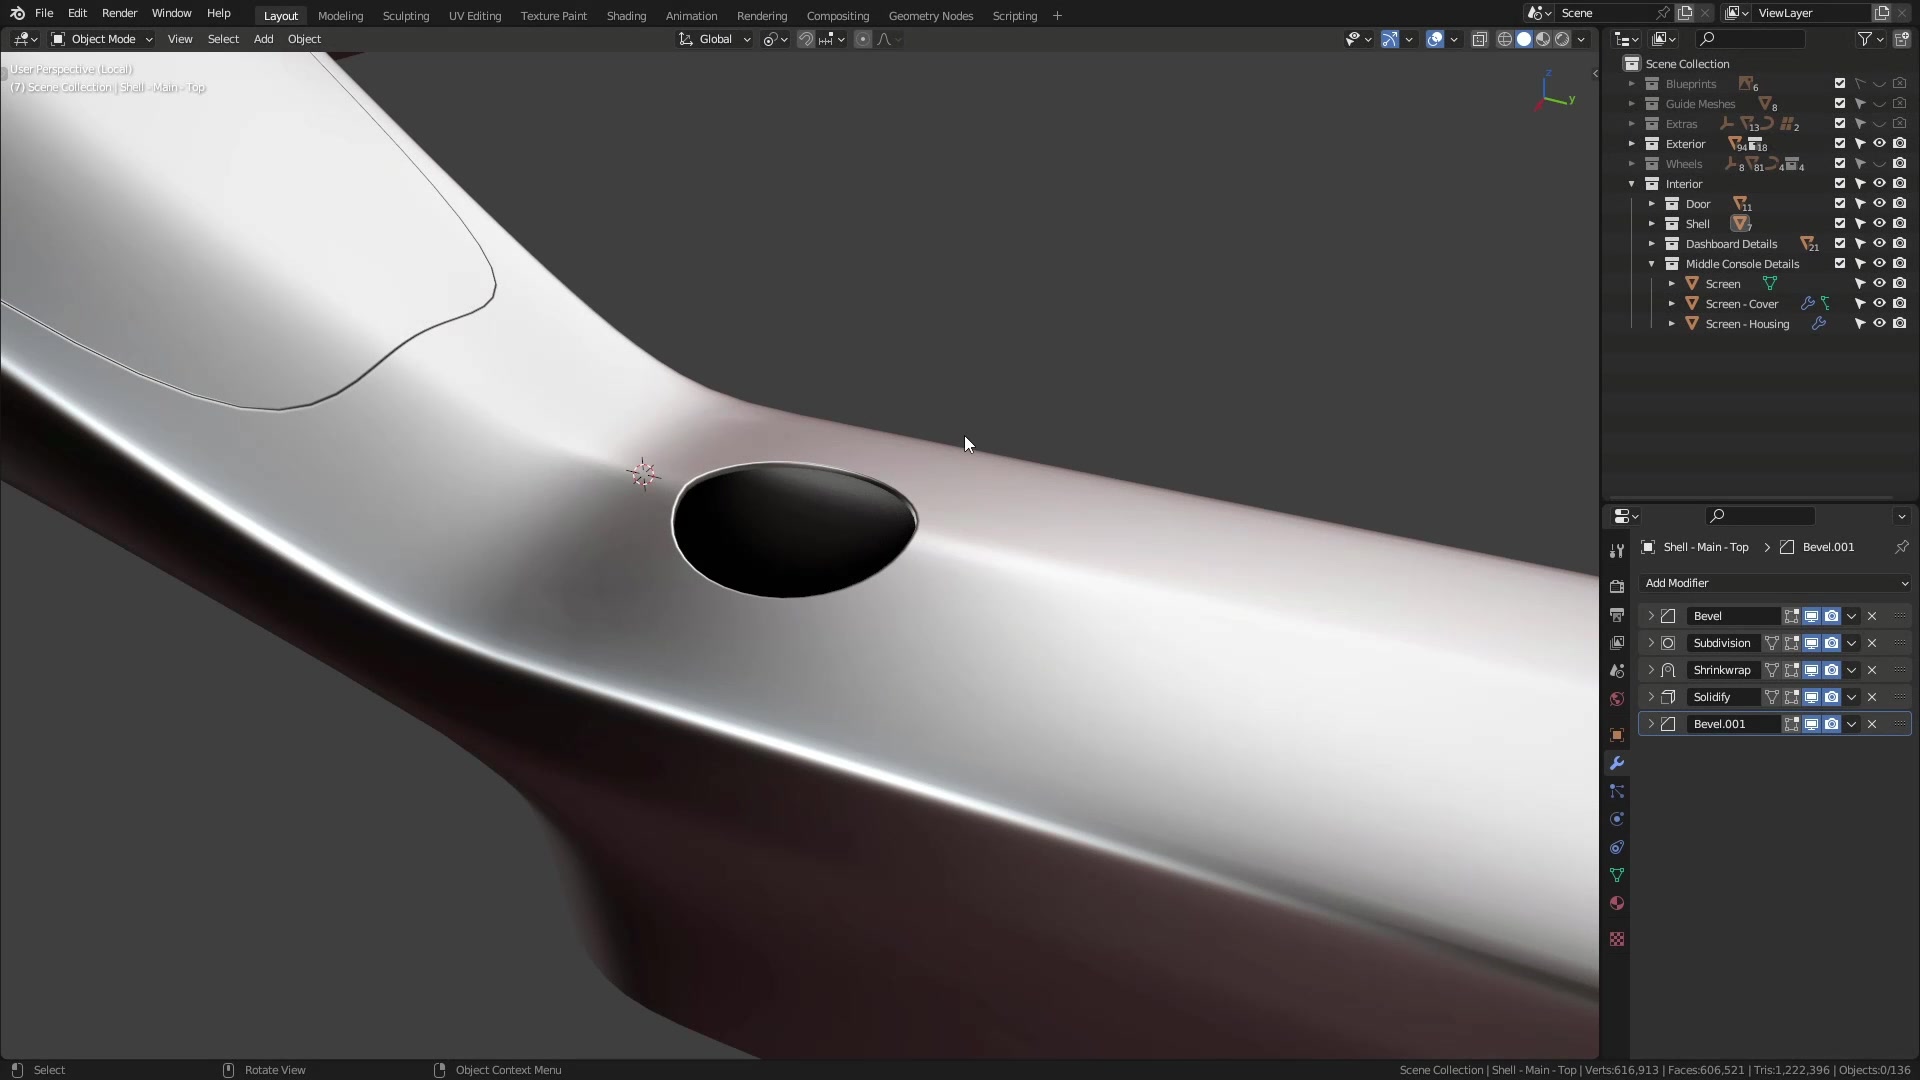Expand the Door collection
Image resolution: width=1920 pixels, height=1080 pixels.
[1652, 204]
